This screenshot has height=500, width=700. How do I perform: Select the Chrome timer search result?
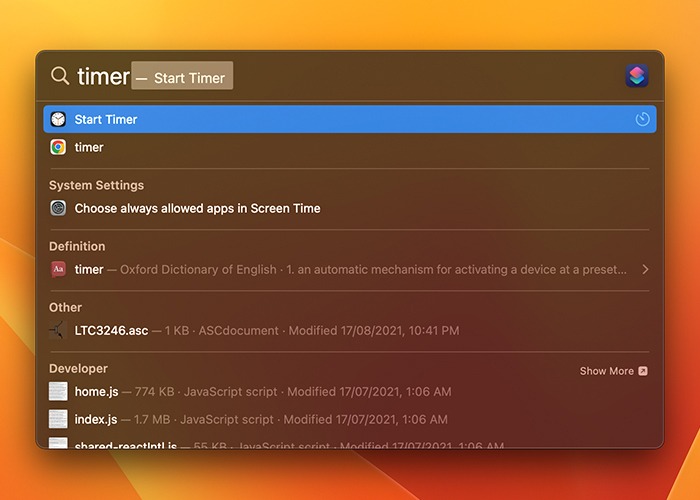[350, 147]
